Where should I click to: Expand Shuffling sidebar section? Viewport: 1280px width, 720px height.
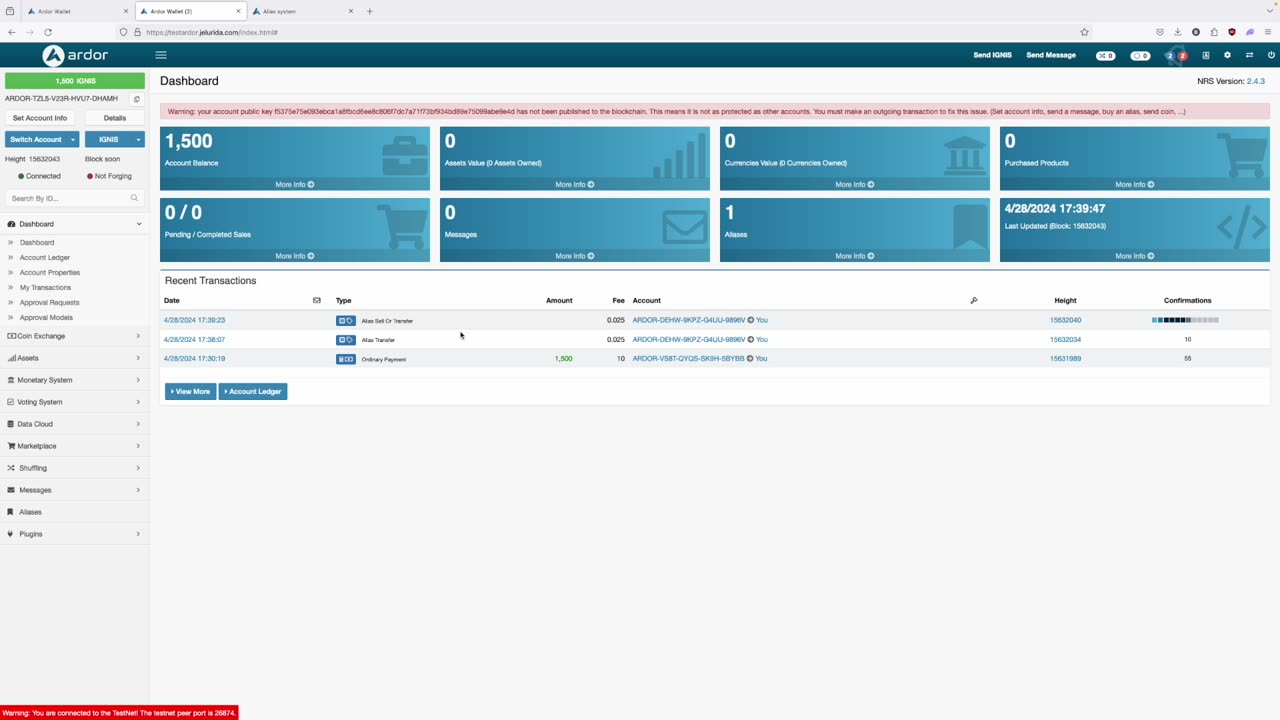[x=74, y=468]
